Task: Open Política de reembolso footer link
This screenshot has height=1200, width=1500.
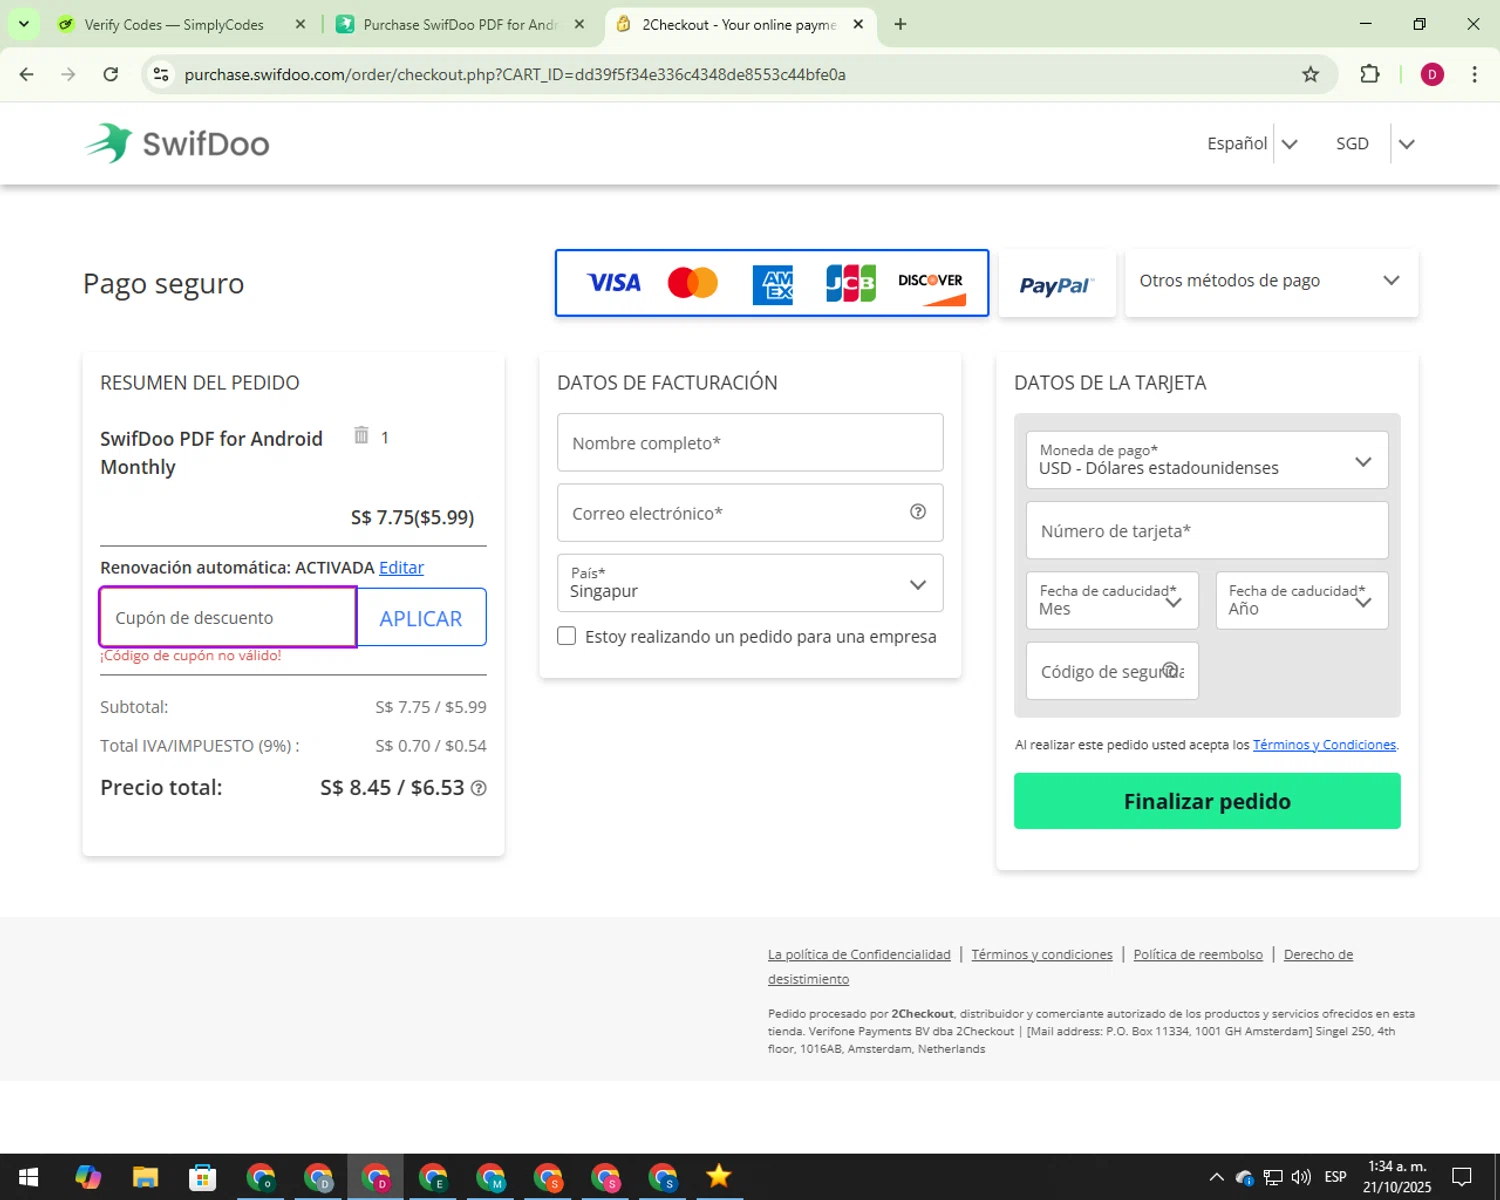Action: point(1198,954)
